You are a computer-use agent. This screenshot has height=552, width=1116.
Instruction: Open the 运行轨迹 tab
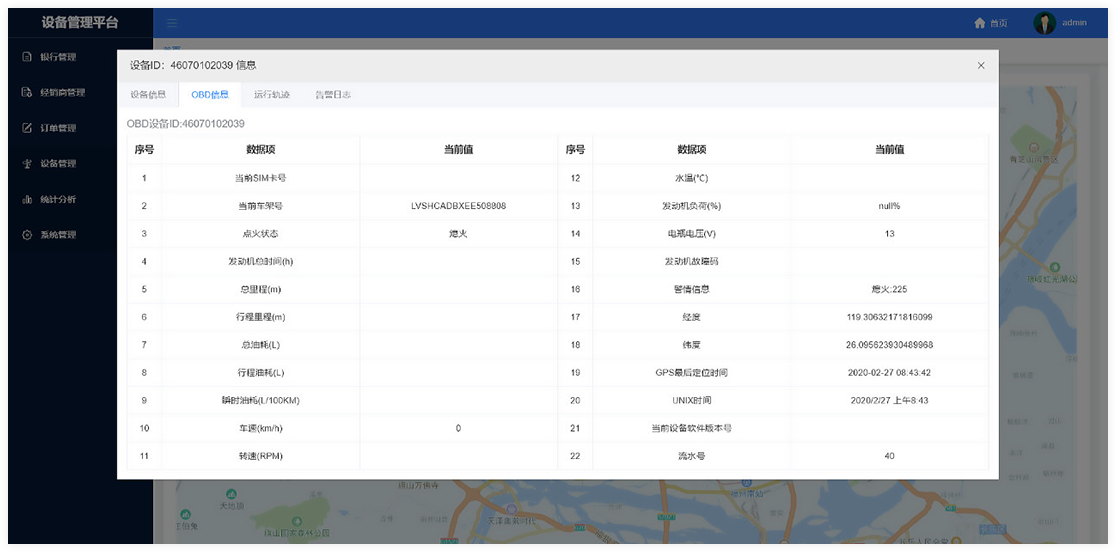(272, 95)
